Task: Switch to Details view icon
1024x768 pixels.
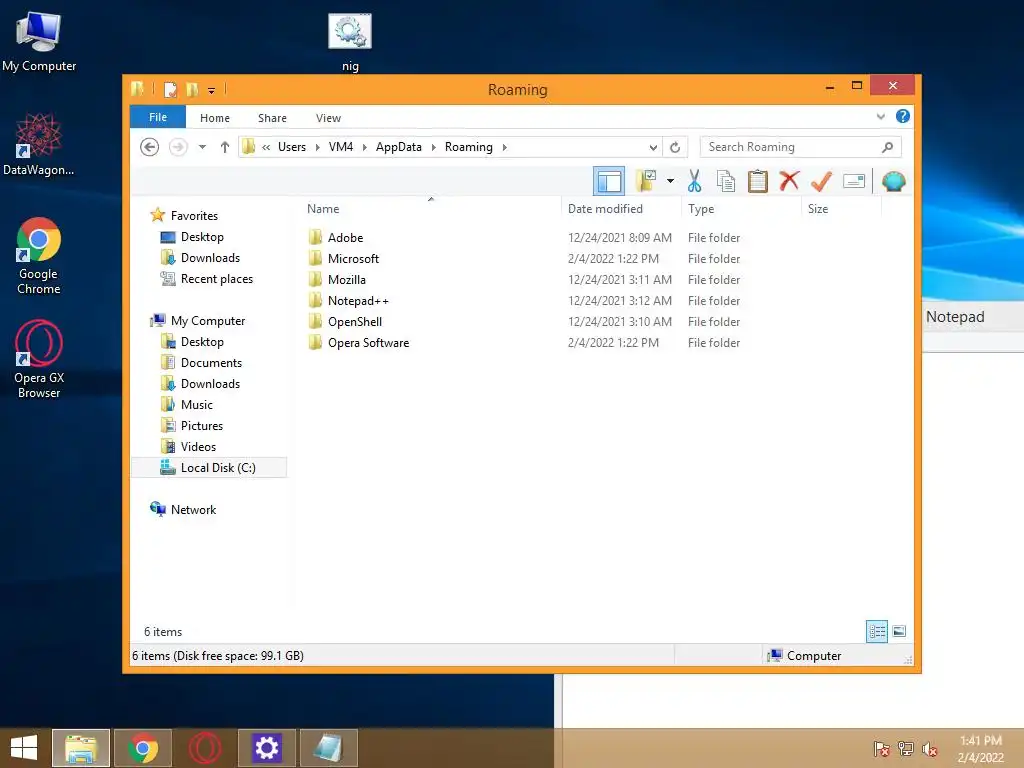Action: point(876,631)
